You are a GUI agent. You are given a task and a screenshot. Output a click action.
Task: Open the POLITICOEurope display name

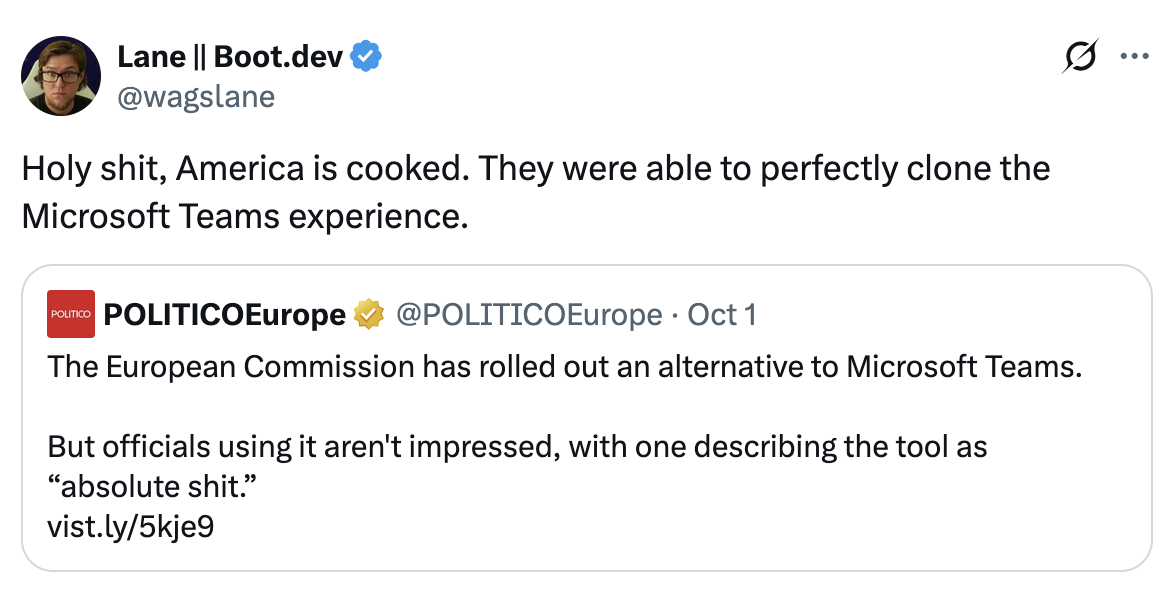[225, 314]
